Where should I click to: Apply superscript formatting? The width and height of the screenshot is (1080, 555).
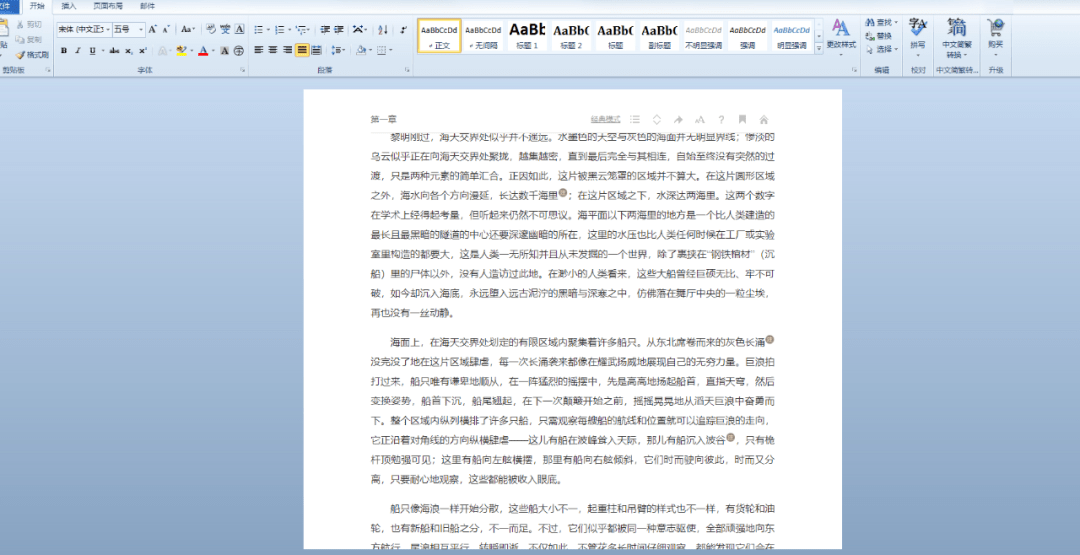click(x=143, y=50)
